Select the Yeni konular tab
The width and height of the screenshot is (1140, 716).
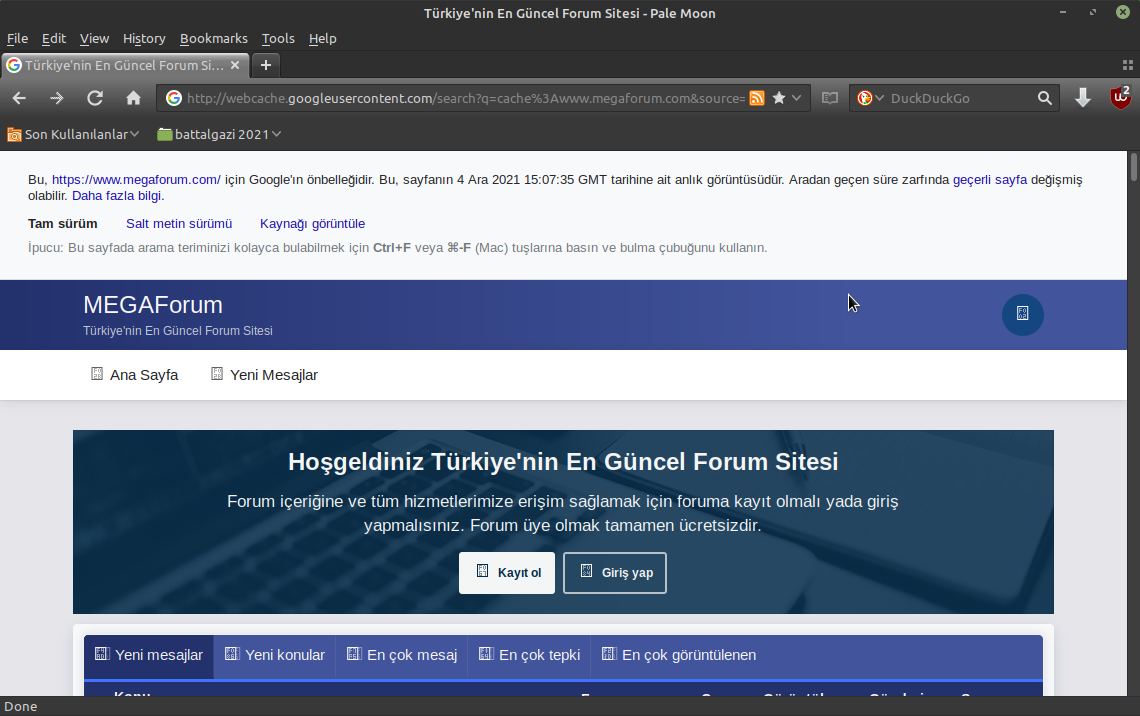pyautogui.click(x=275, y=655)
